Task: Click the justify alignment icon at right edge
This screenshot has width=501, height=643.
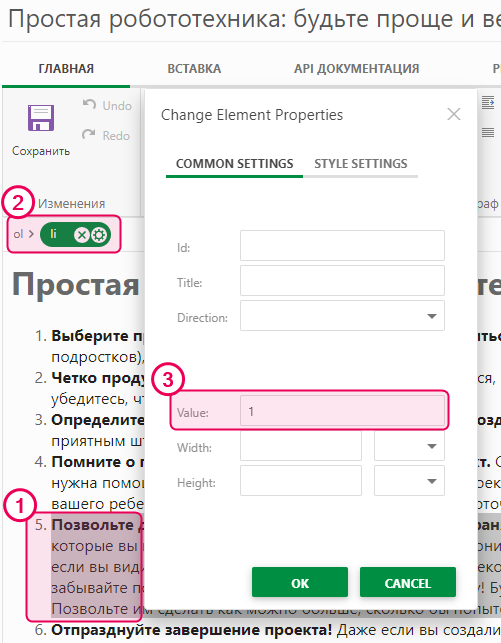Action: pos(488,132)
